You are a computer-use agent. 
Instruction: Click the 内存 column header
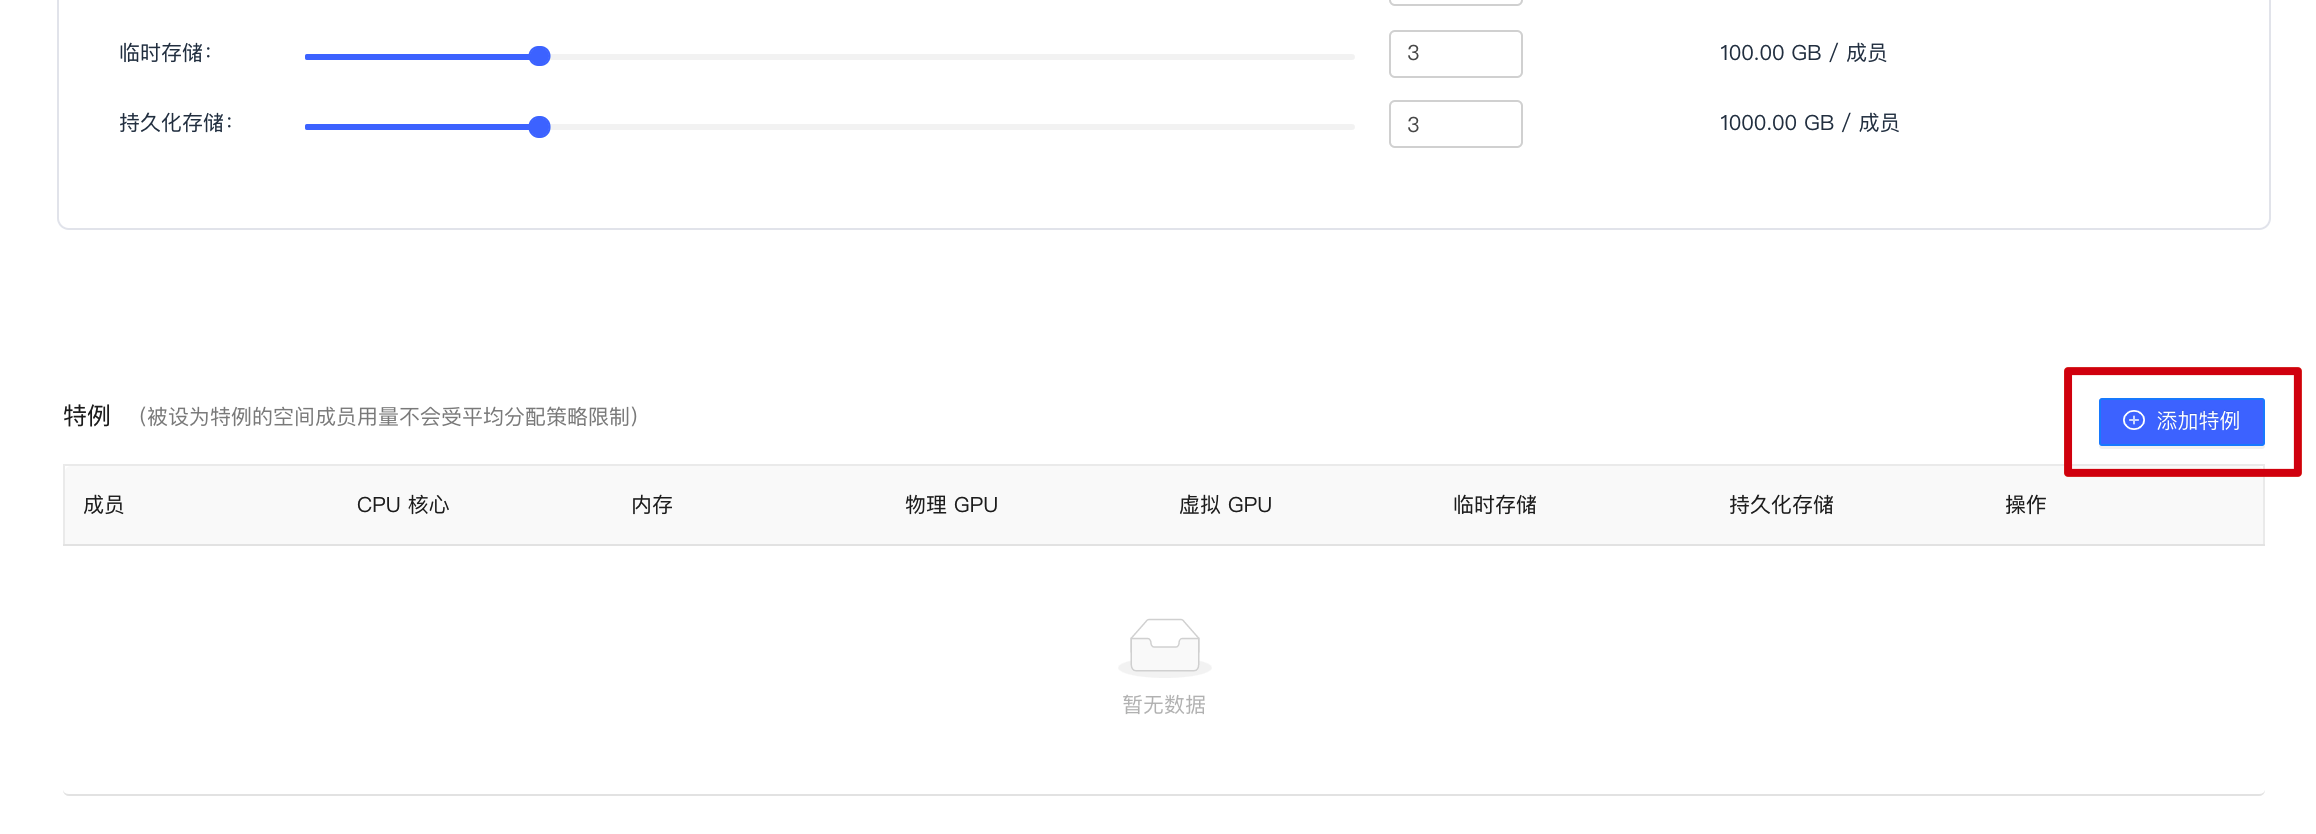tap(652, 505)
